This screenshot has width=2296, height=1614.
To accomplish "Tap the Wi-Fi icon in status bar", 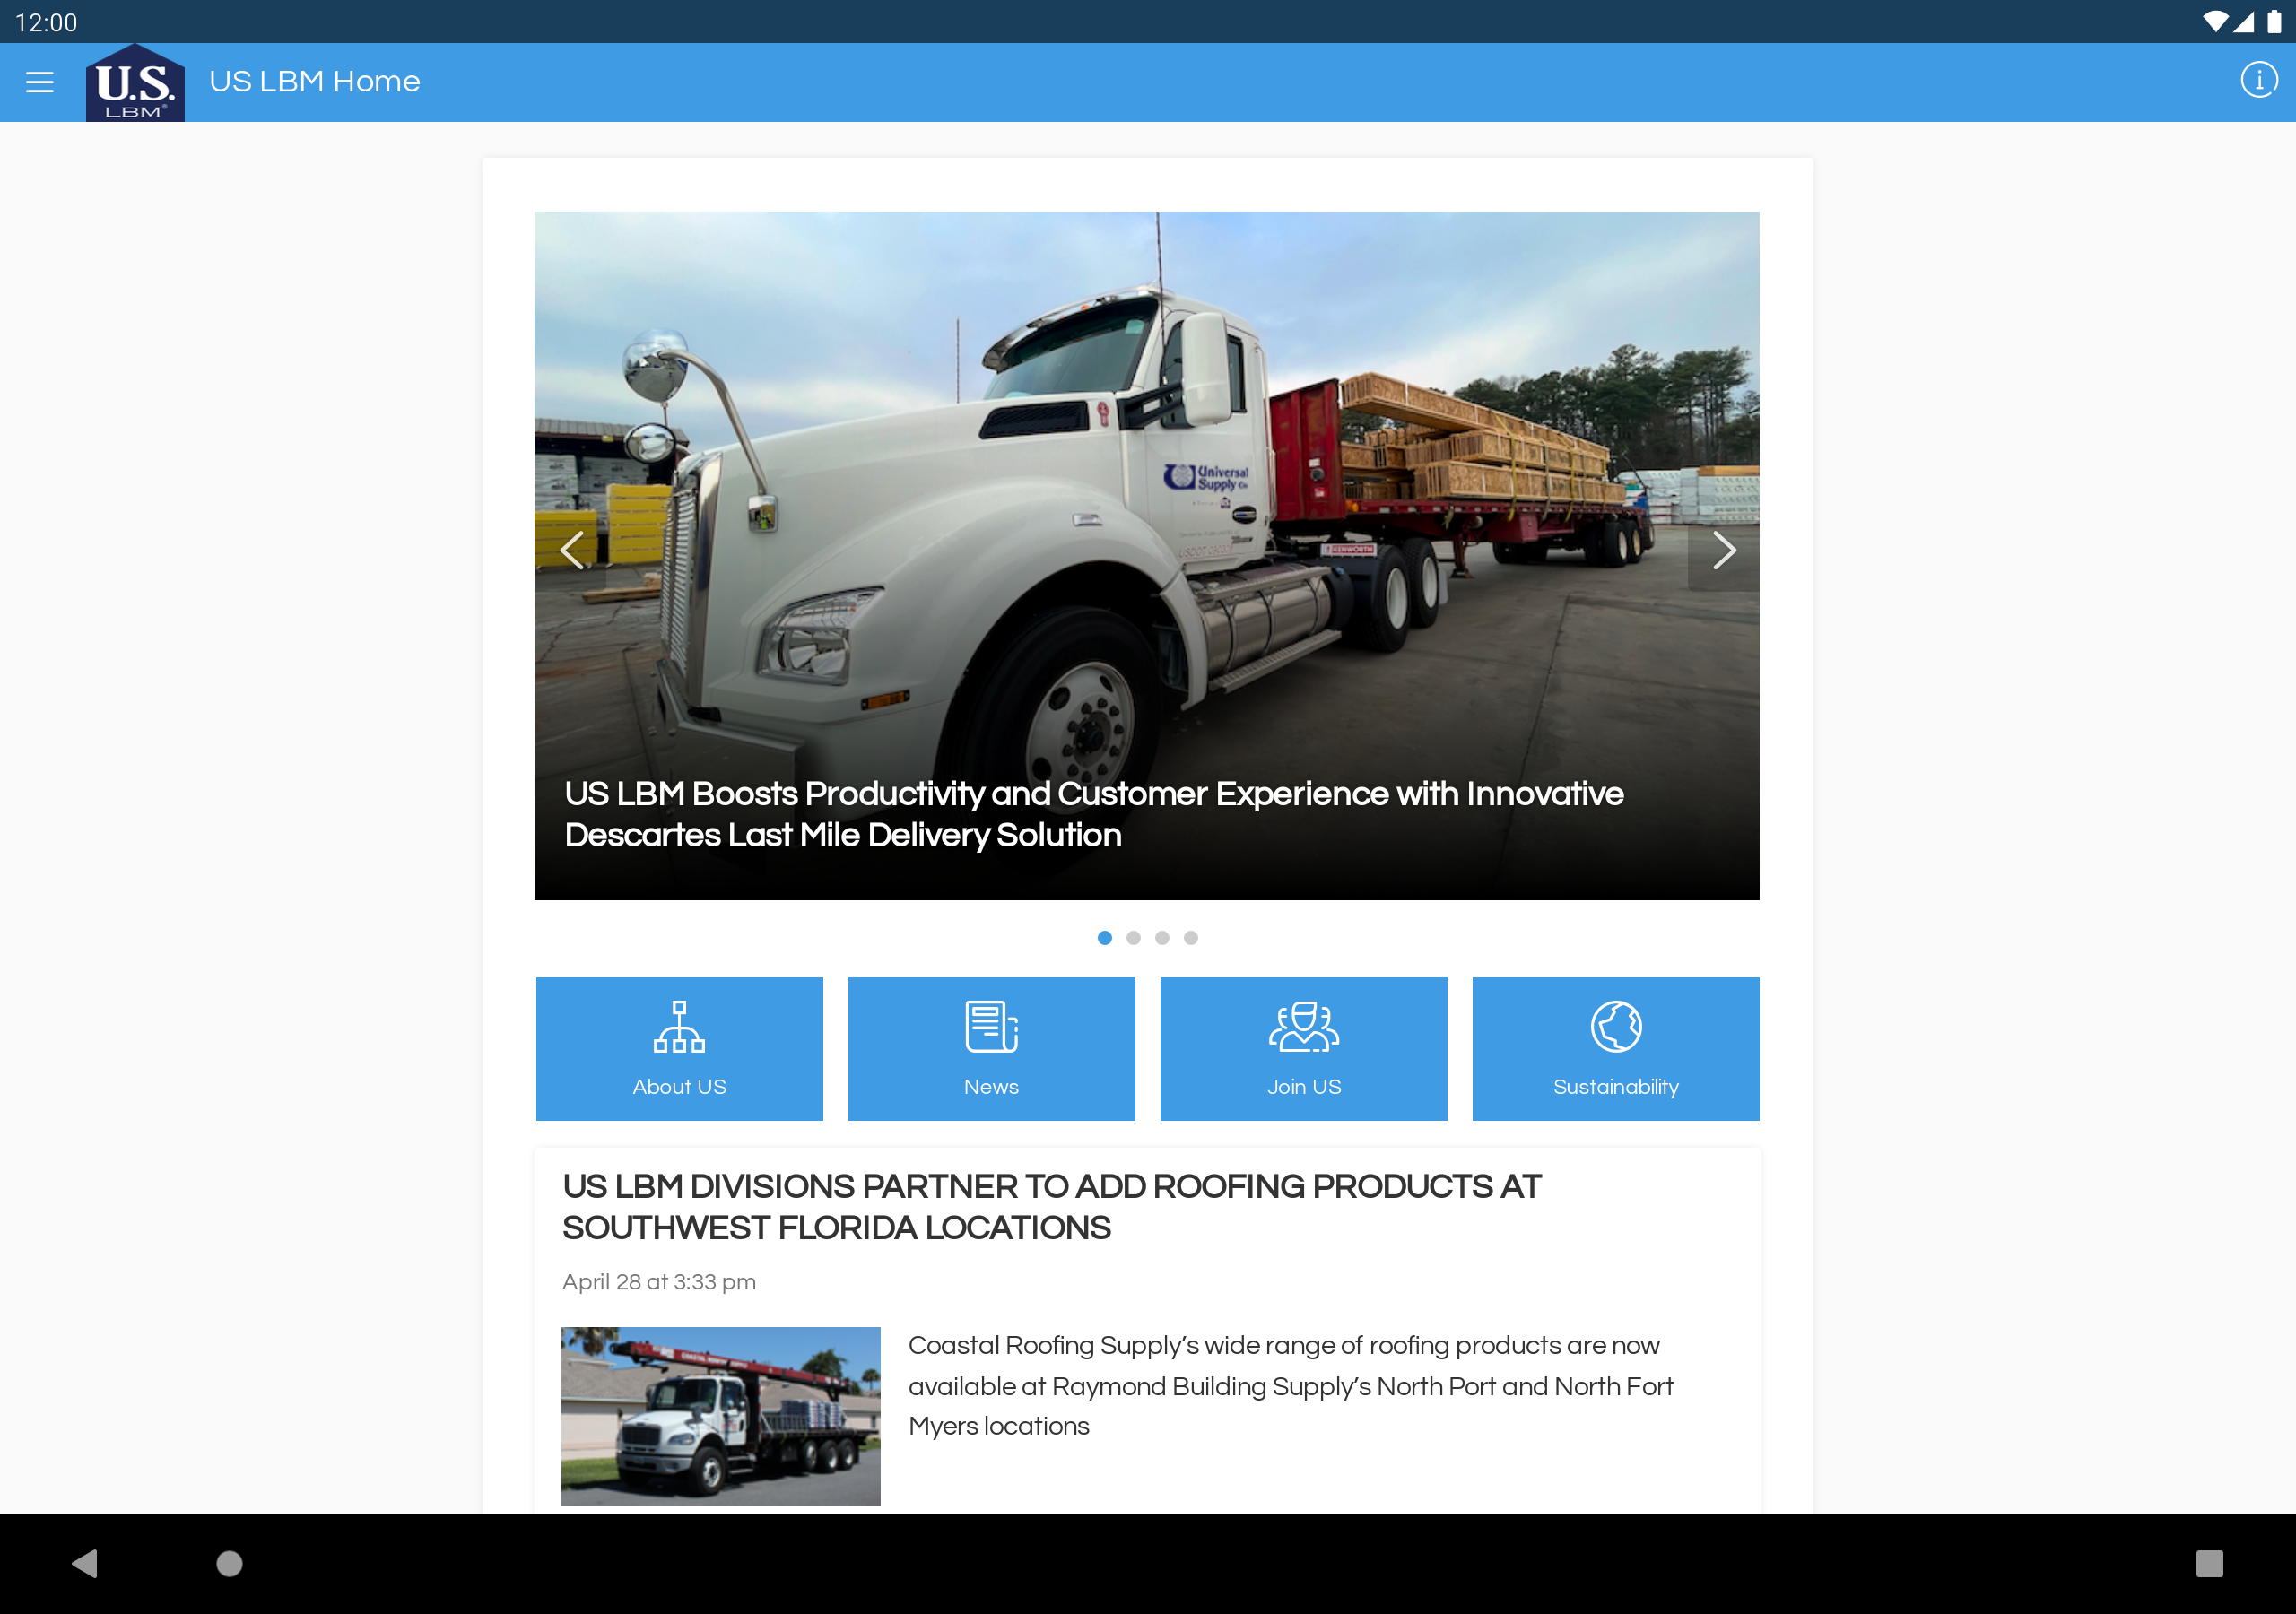I will (x=2215, y=22).
